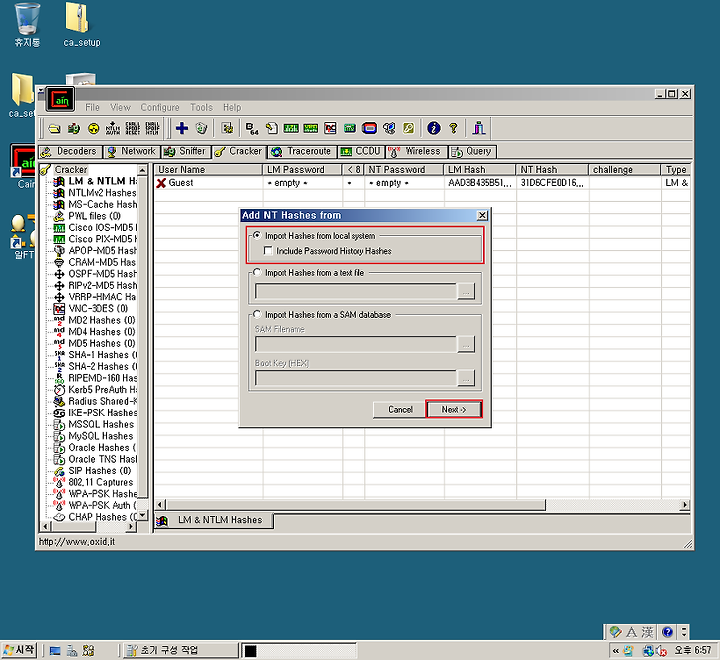Switch to the Sniffer tab

(186, 152)
